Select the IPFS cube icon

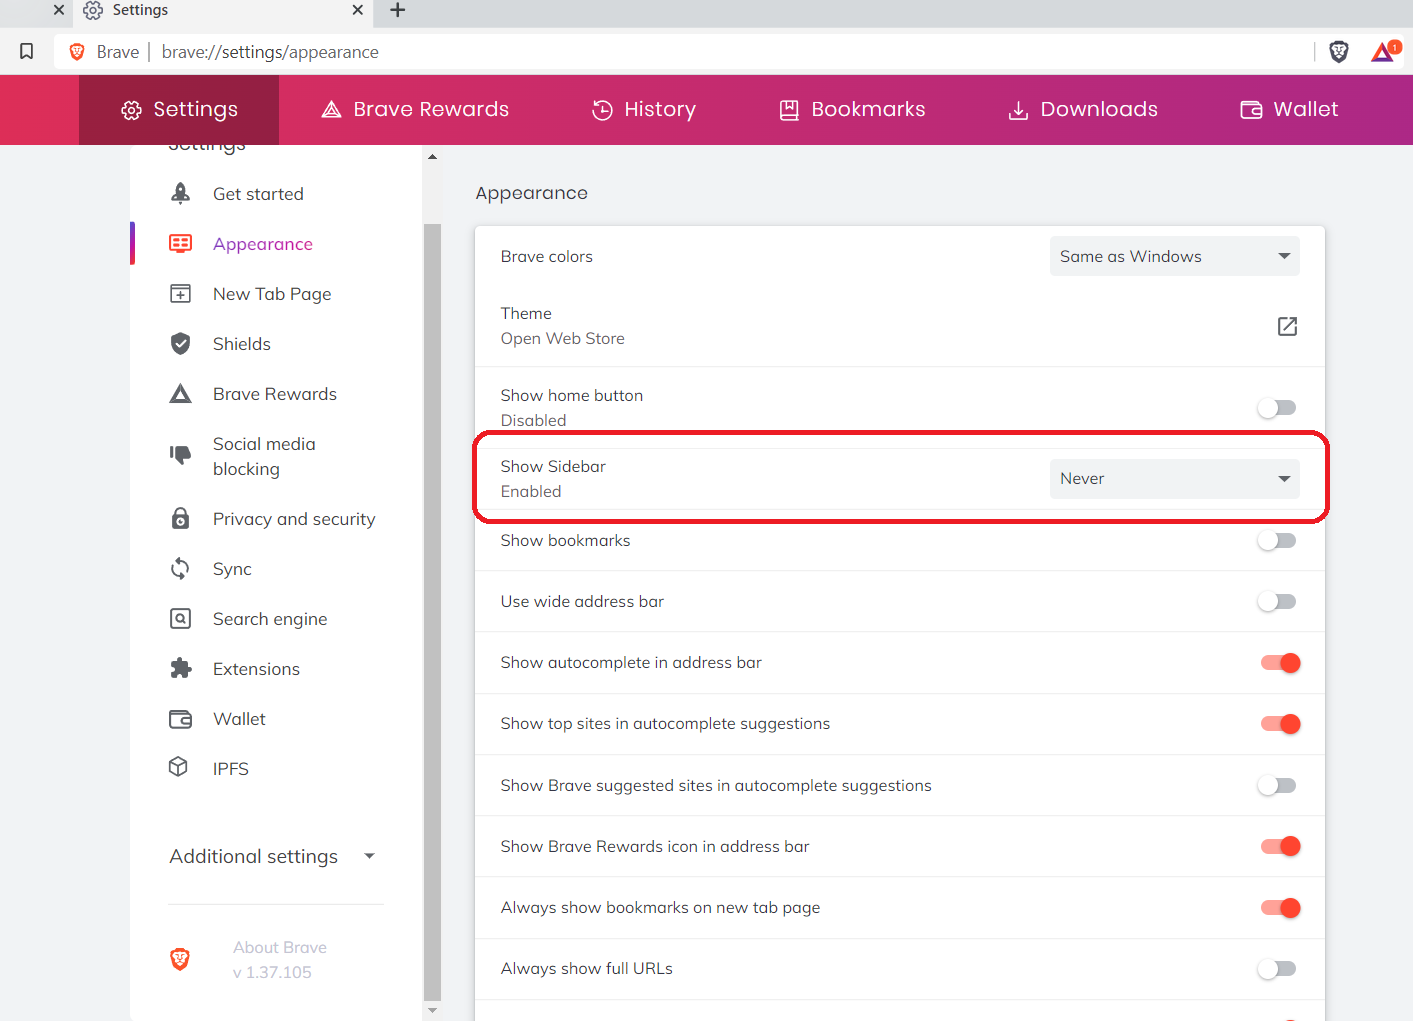click(180, 768)
